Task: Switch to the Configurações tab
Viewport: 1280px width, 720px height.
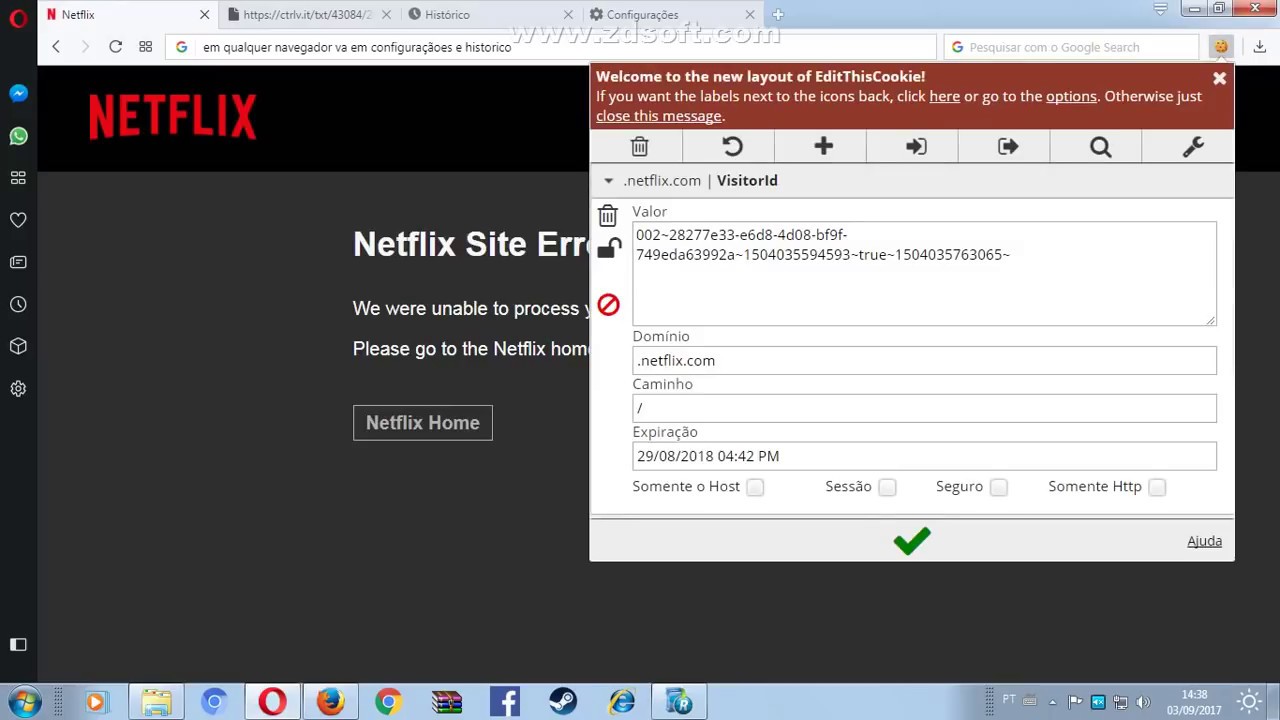Action: (672, 14)
